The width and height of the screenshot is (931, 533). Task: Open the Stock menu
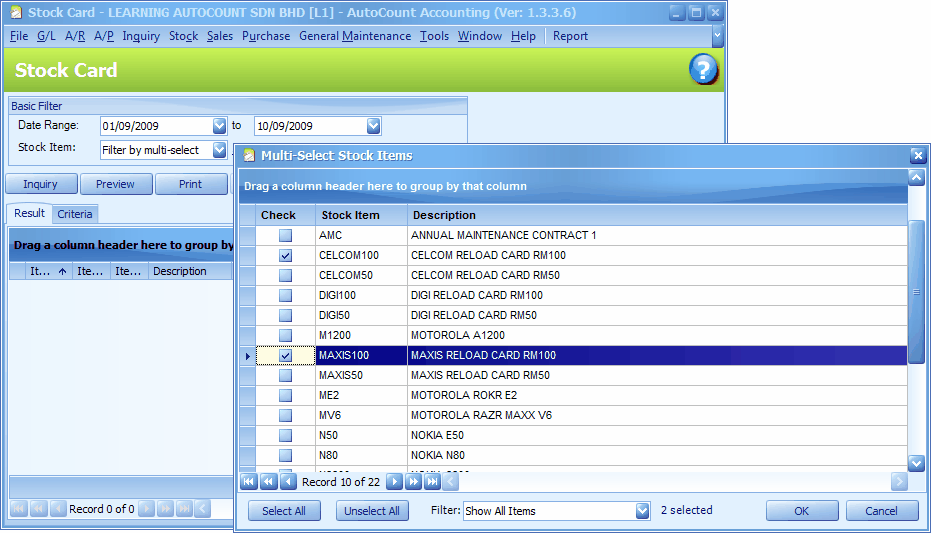(x=183, y=36)
